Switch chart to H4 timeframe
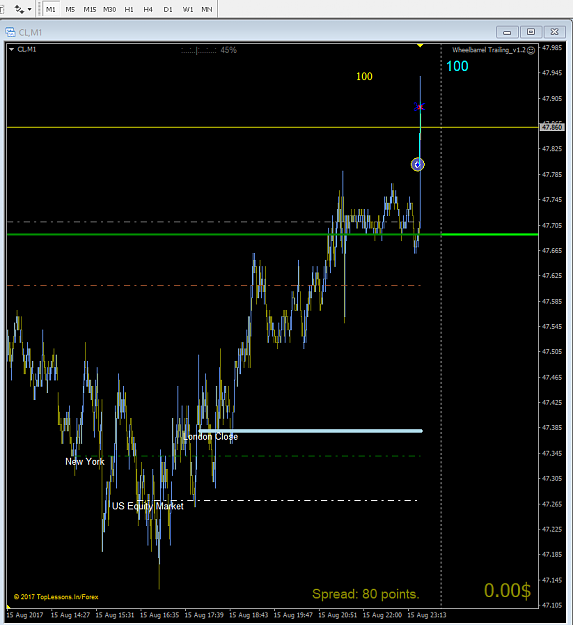The width and height of the screenshot is (573, 625). 148,9
